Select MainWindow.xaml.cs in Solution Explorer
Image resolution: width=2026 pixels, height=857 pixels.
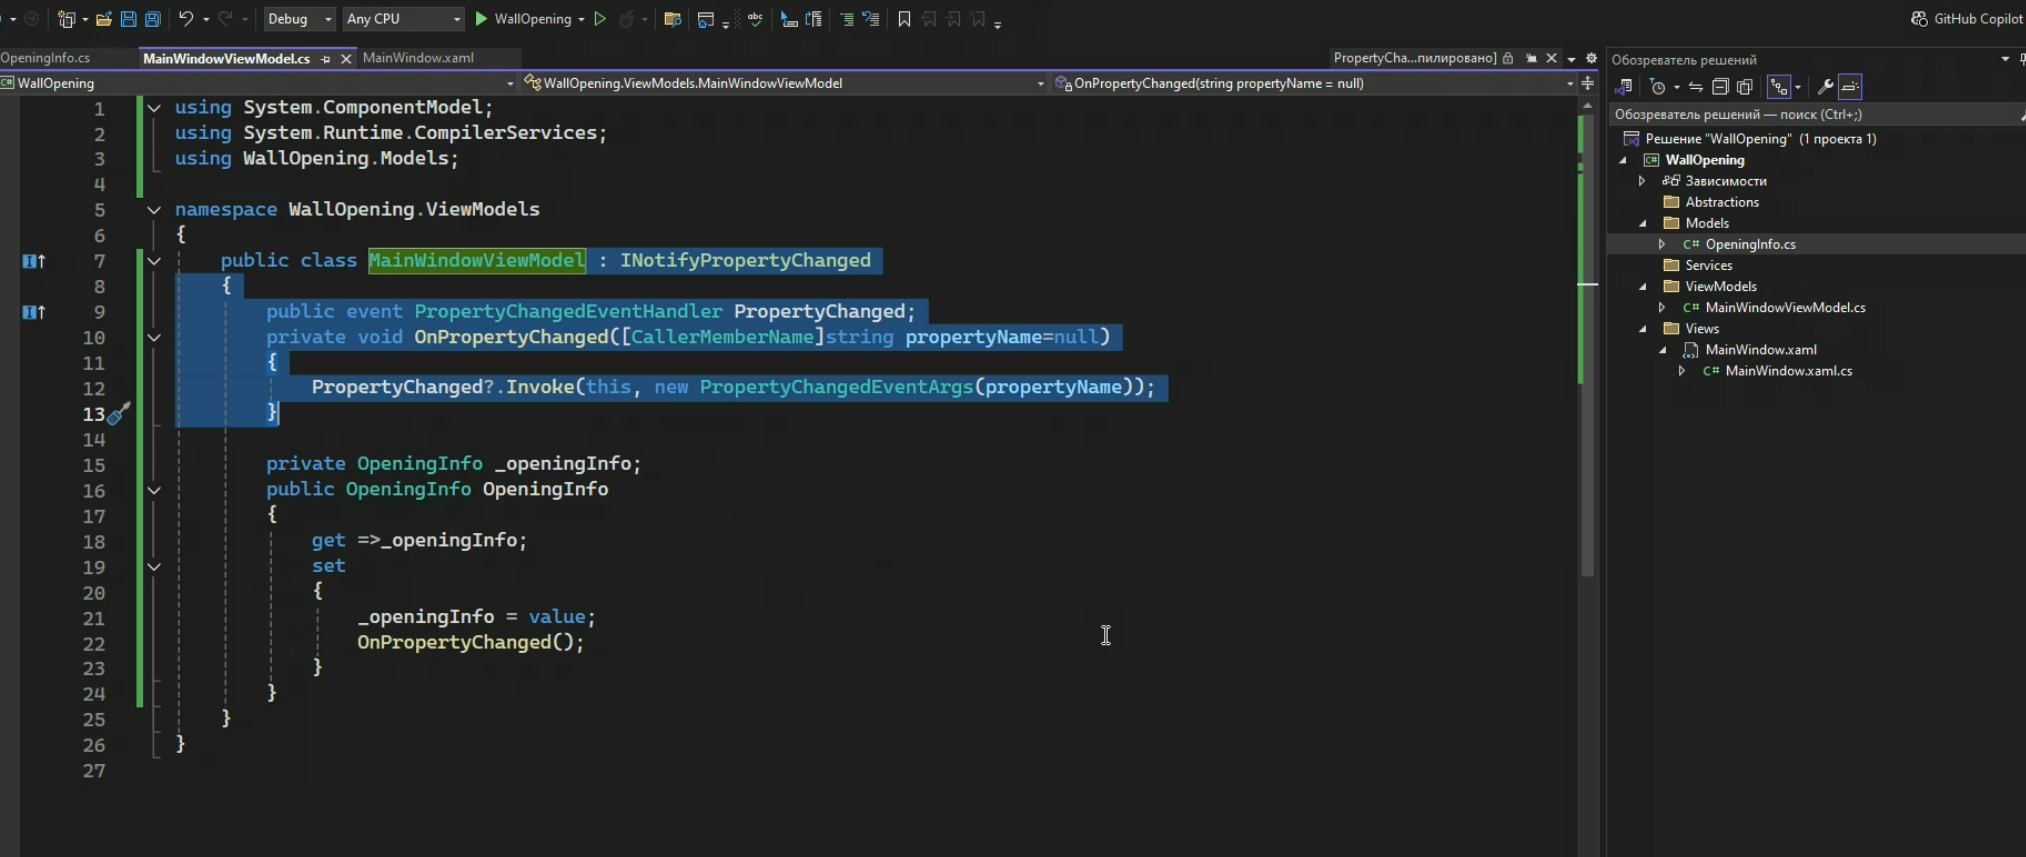pos(1788,371)
